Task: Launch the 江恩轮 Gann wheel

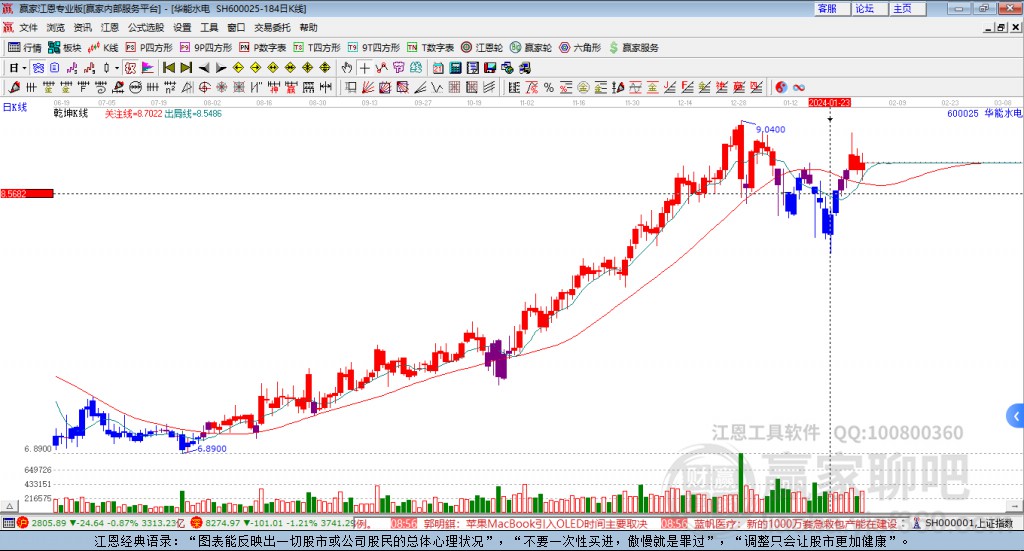Action: [482, 48]
